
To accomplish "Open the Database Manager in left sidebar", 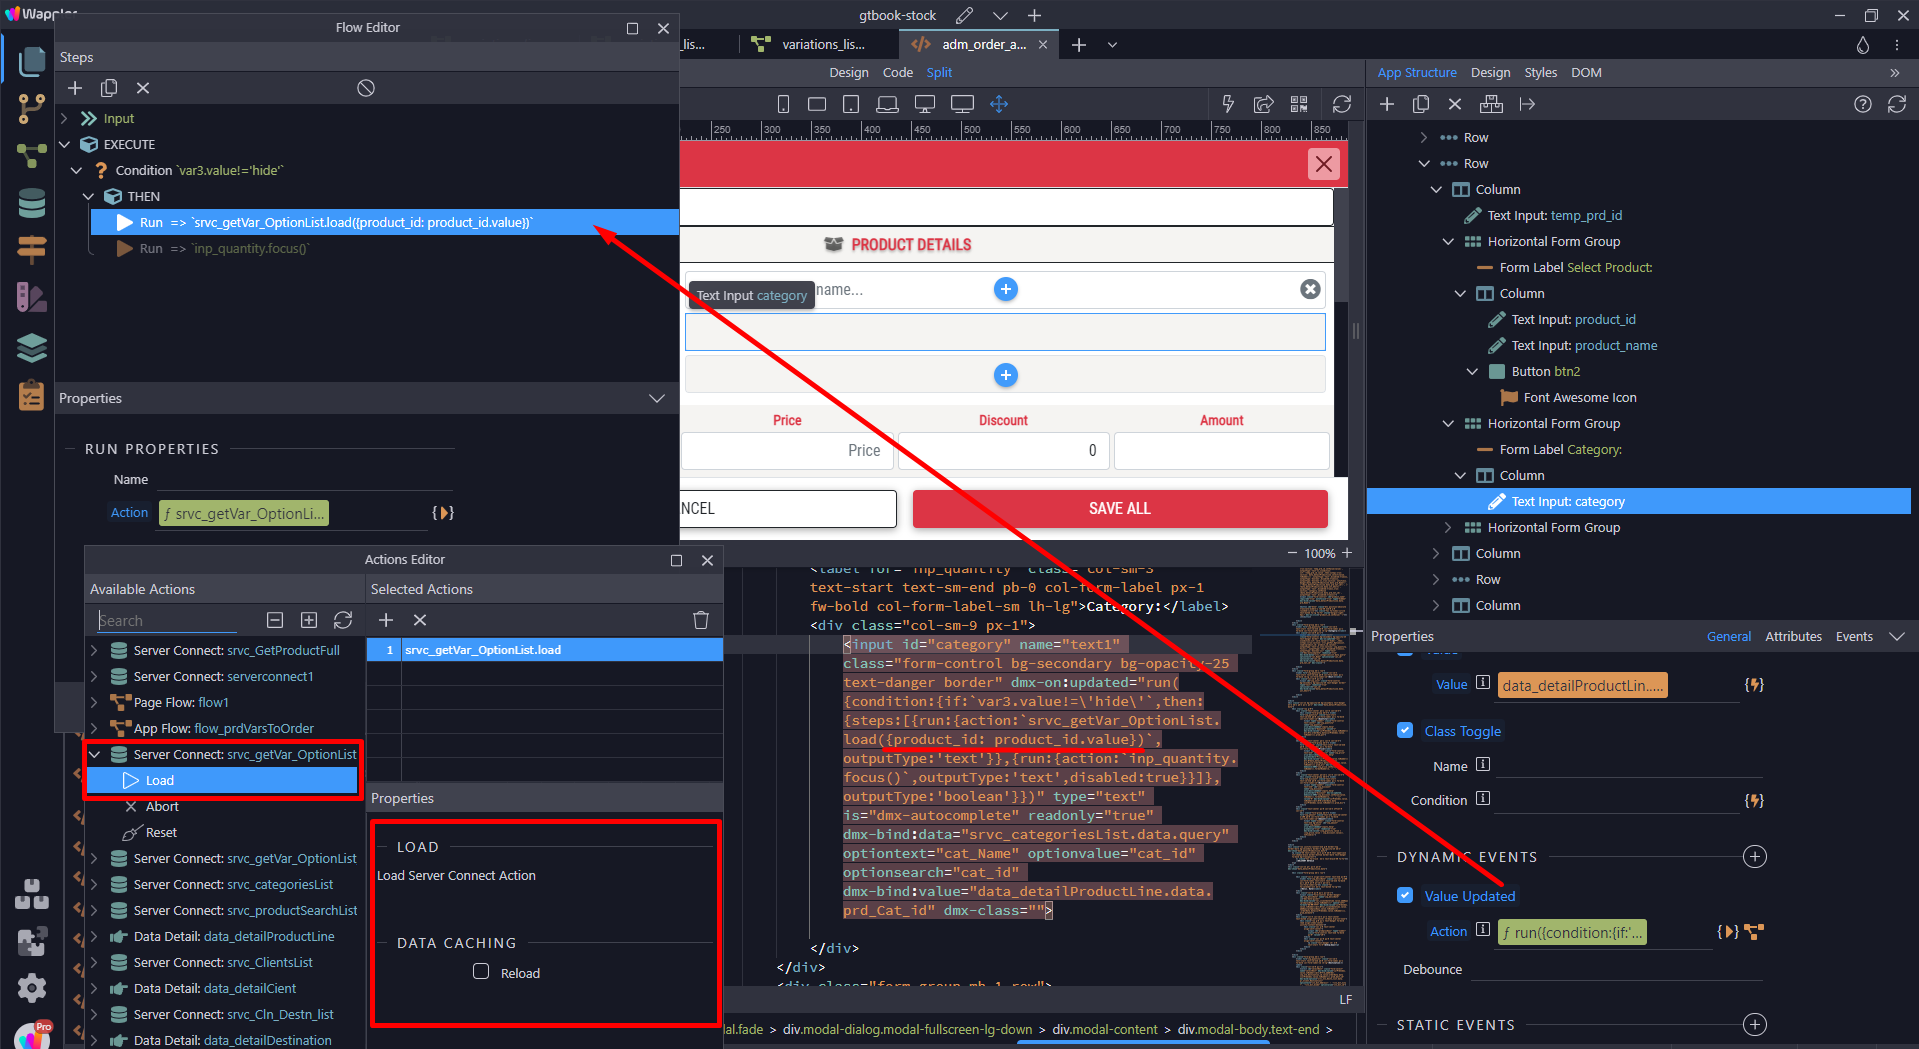I will 31,203.
